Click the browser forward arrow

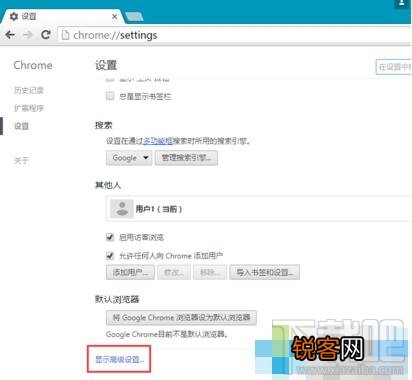[x=28, y=35]
